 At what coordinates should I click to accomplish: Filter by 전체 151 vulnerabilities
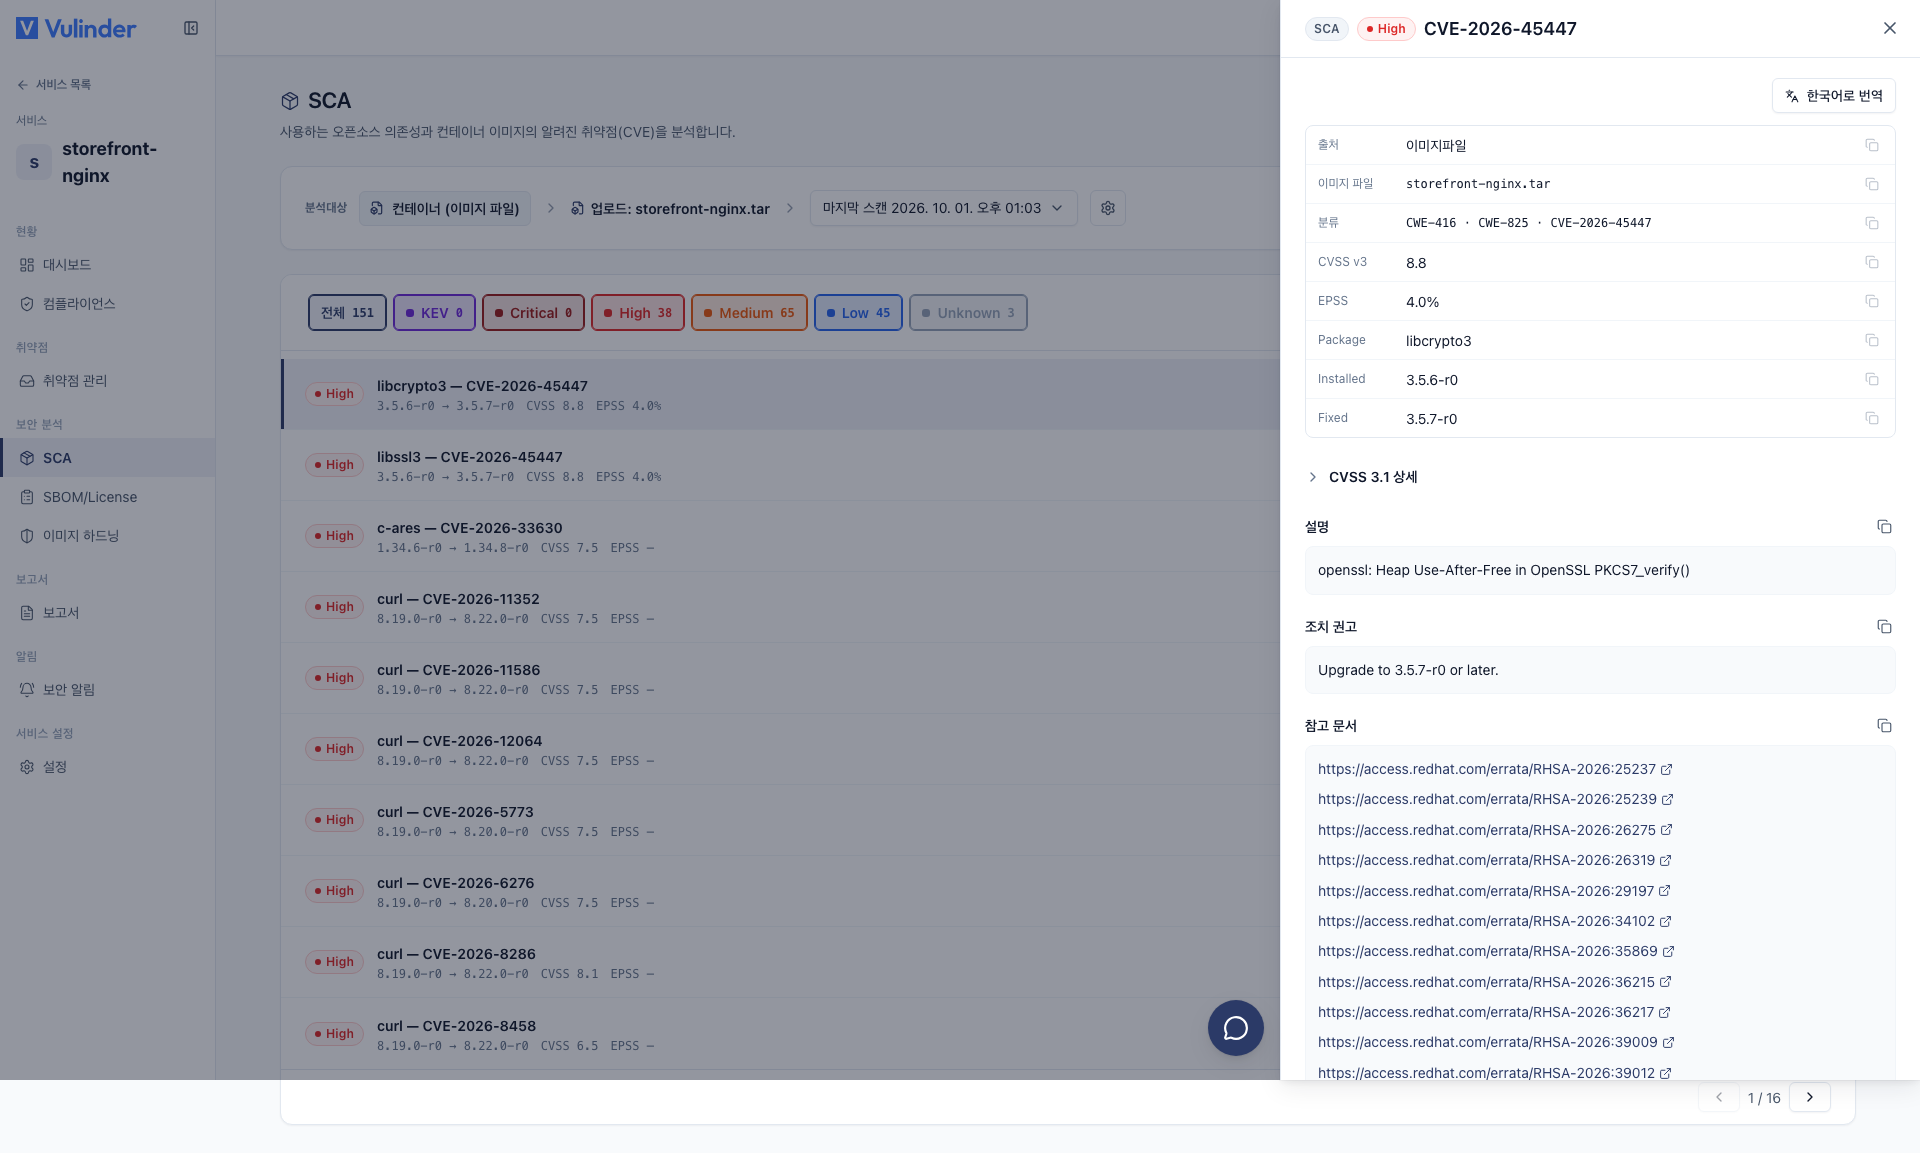coord(347,312)
